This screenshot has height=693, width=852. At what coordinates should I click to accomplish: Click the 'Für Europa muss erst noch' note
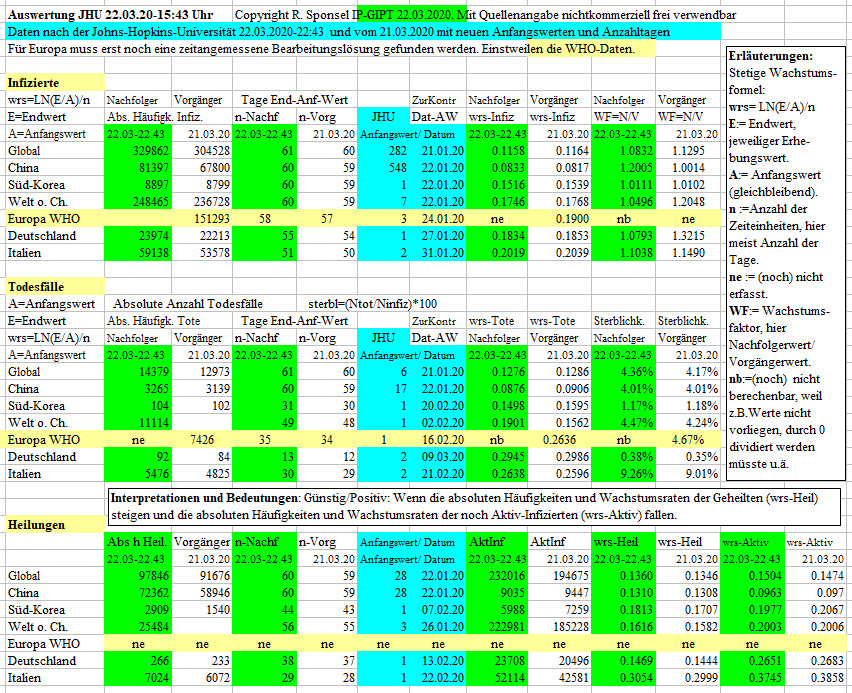tap(321, 48)
